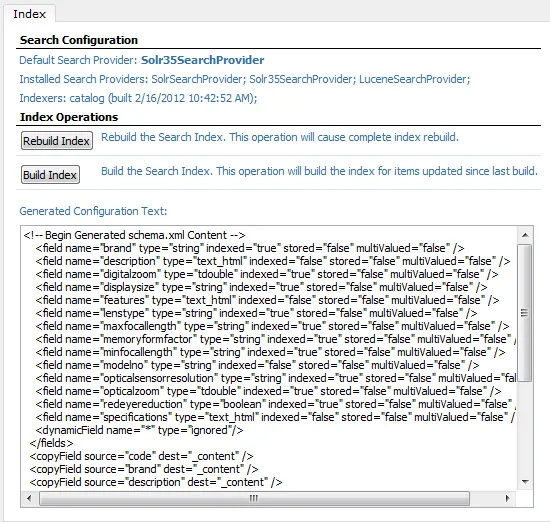Click the Solr35SearchProvider default provider text
Image resolution: width=550 pixels, height=522 pixels.
coord(202,60)
